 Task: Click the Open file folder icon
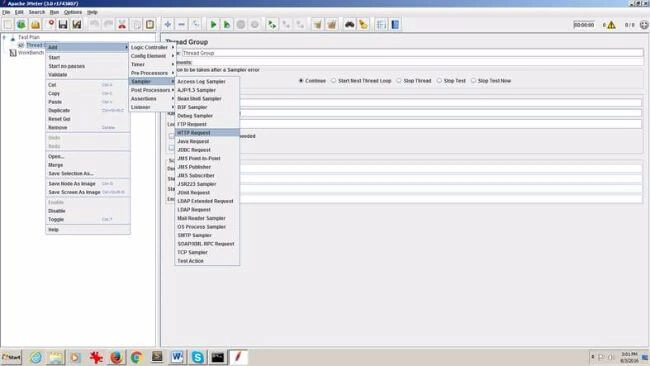click(35, 24)
